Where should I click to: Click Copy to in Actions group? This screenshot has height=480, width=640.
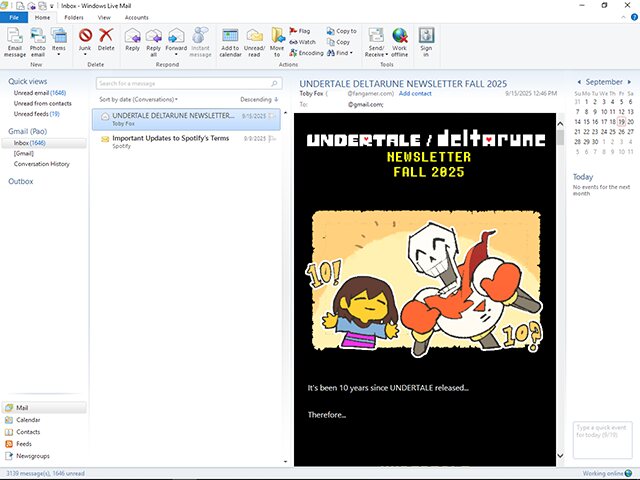[342, 31]
